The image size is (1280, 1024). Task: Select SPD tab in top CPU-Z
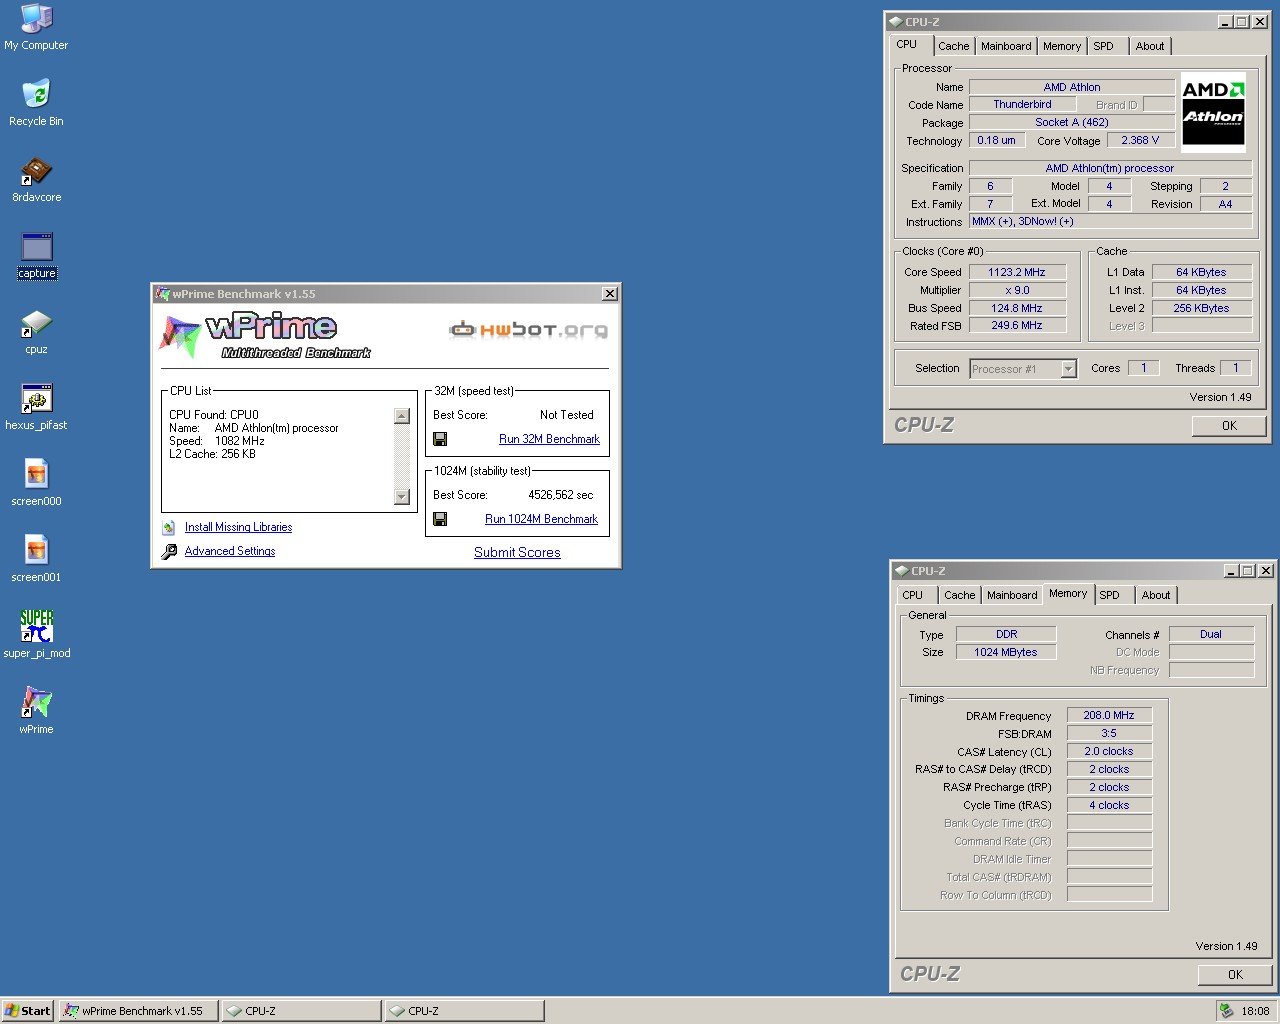coord(1103,46)
